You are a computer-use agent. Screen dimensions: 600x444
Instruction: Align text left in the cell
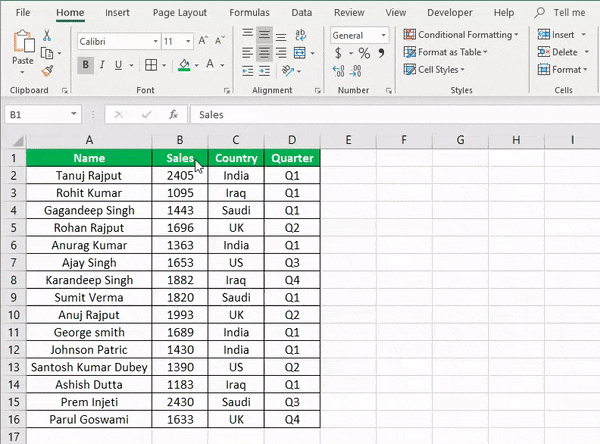[x=248, y=53]
